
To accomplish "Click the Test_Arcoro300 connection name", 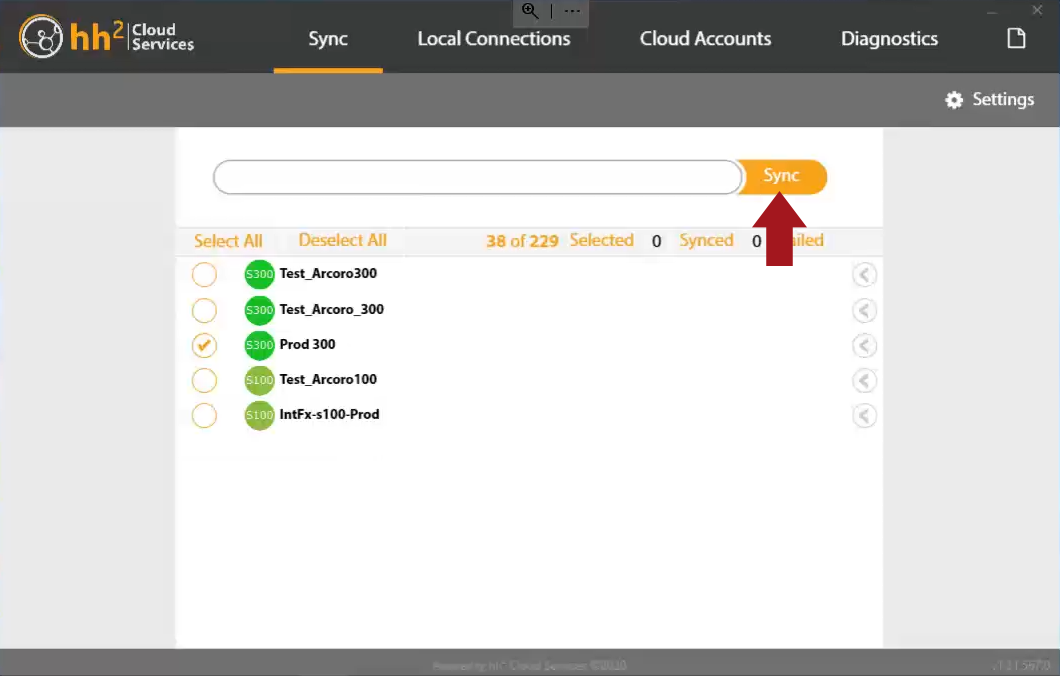I will [328, 274].
